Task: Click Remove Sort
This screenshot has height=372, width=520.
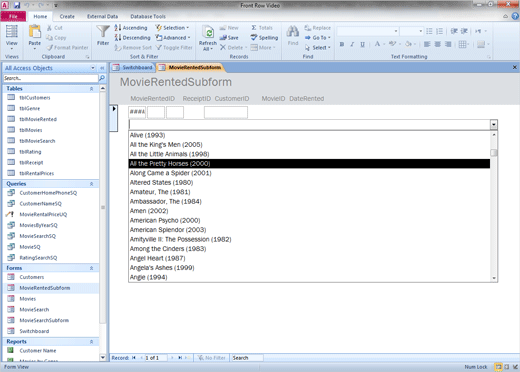Action: pos(133,48)
